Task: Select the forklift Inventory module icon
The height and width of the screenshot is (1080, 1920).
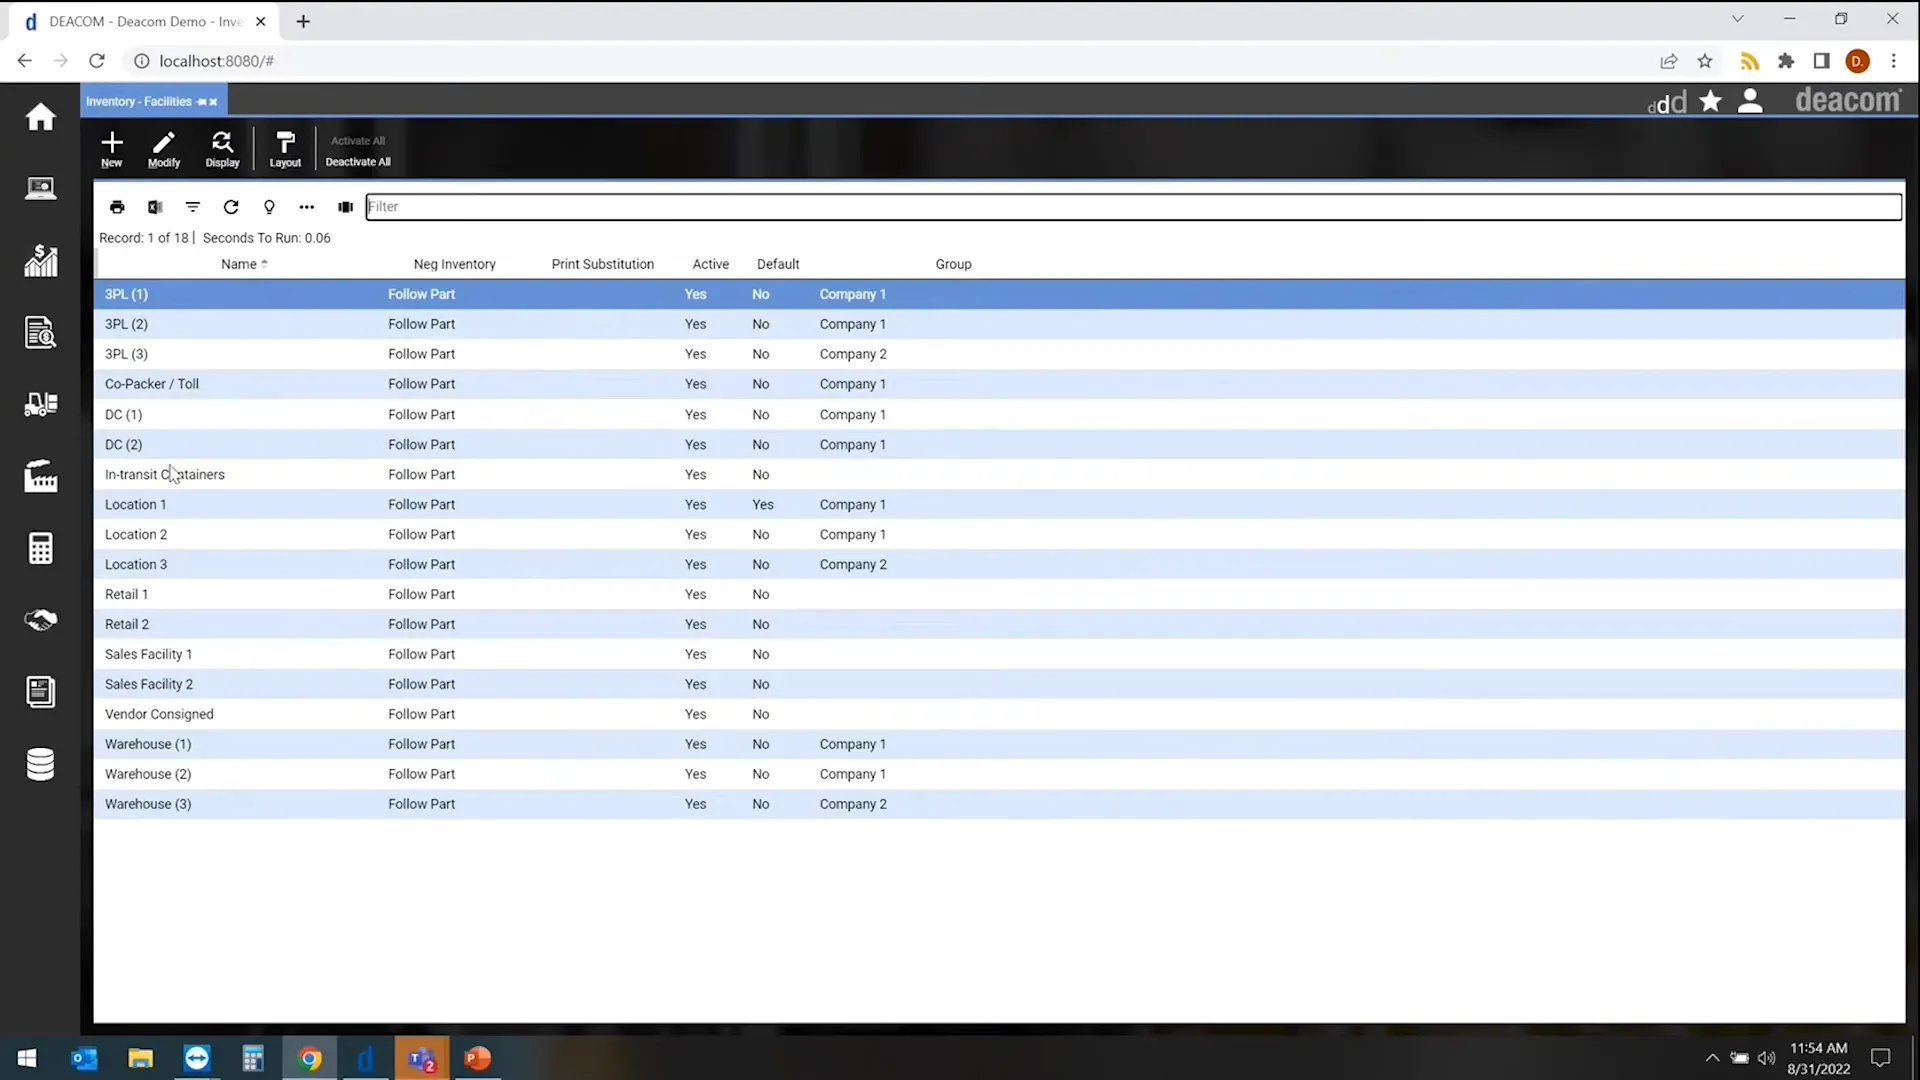Action: click(x=40, y=404)
